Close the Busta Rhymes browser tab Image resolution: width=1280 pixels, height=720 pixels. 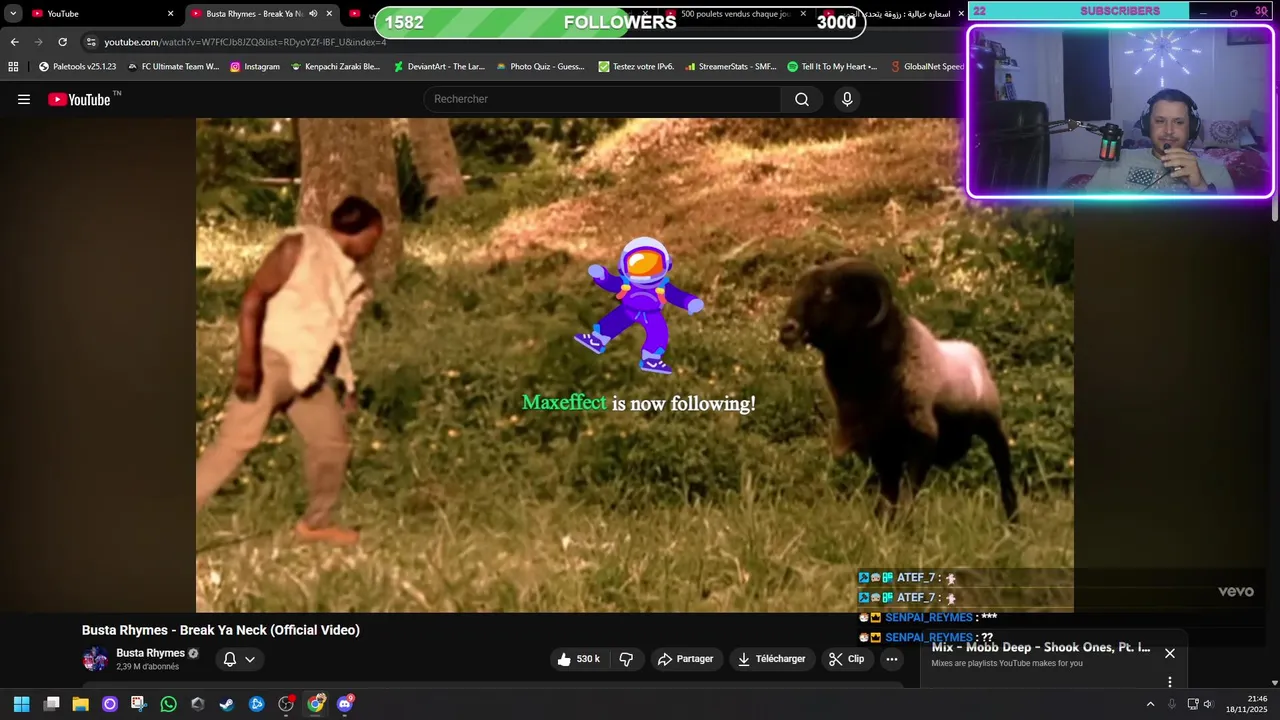point(329,14)
